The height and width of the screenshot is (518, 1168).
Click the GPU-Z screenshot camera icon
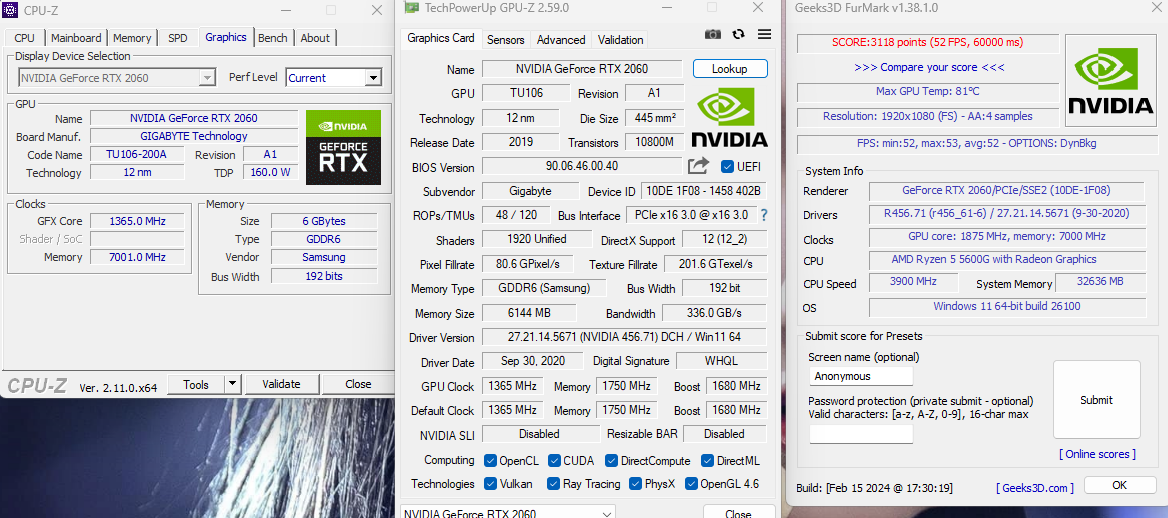(x=712, y=34)
